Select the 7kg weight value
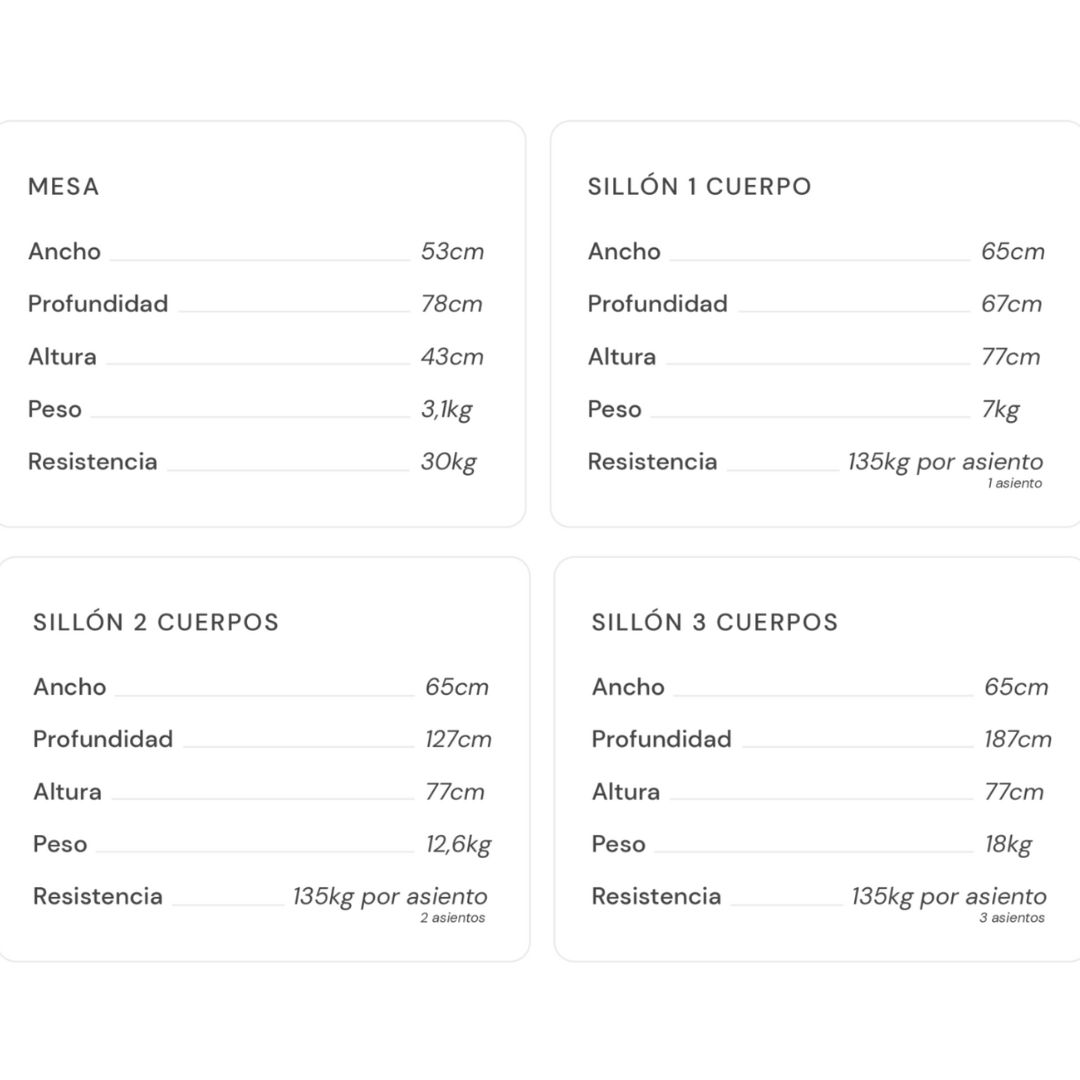The height and width of the screenshot is (1080, 1080). [x=1000, y=410]
